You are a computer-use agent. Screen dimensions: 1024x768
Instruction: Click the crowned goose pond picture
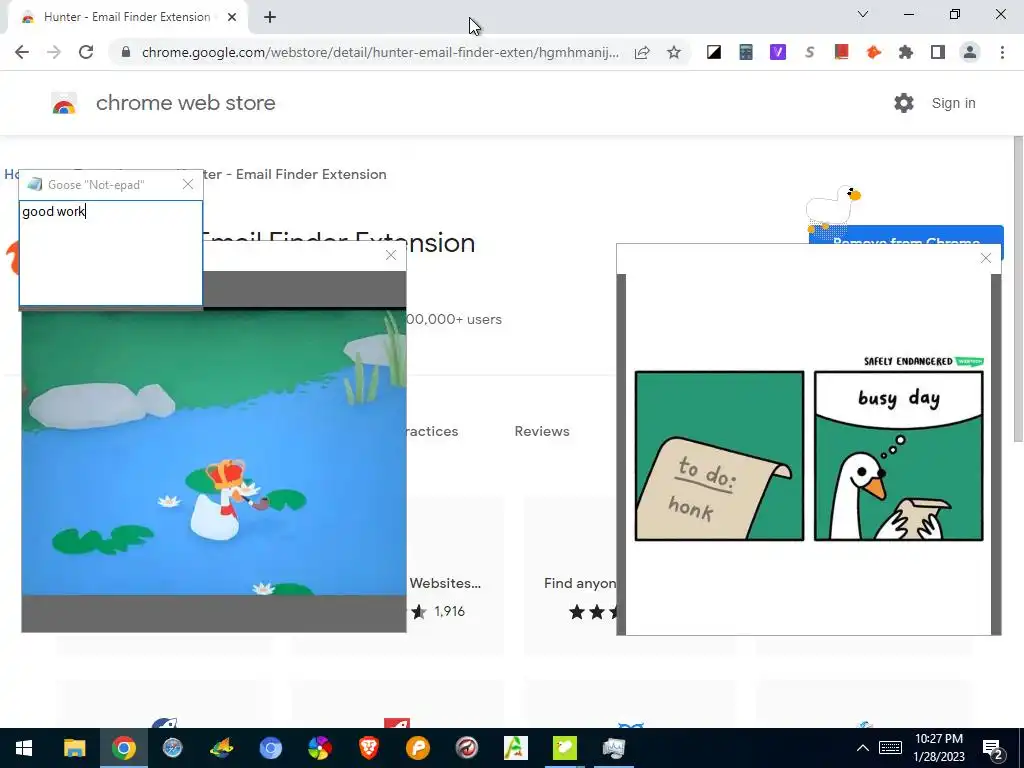coord(214,452)
